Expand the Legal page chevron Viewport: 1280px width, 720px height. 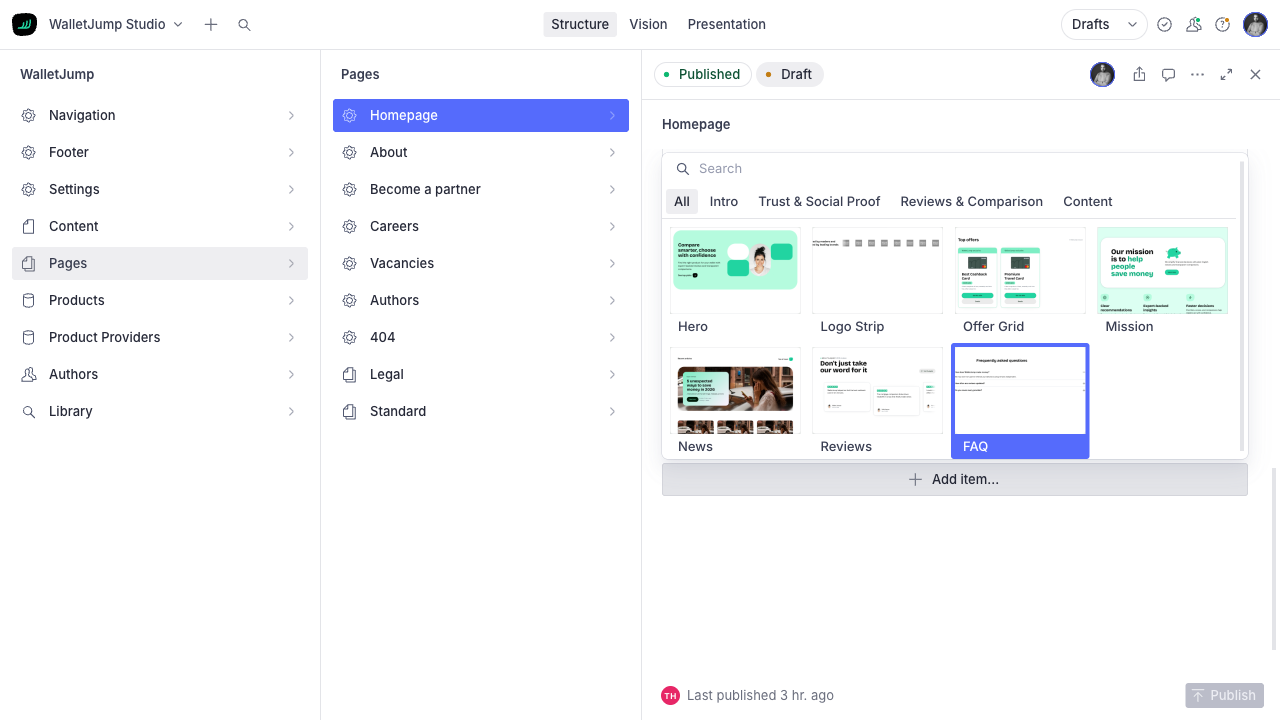pyautogui.click(x=612, y=374)
